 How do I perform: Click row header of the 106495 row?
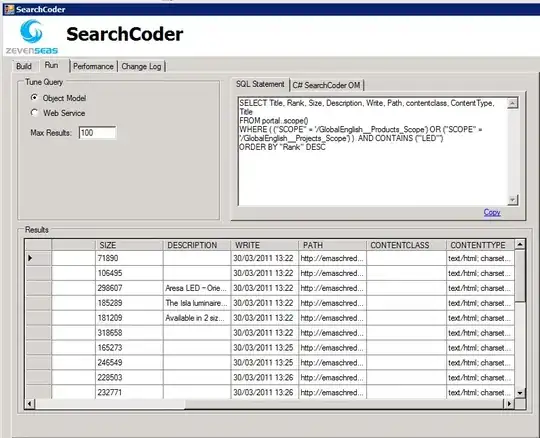point(38,273)
